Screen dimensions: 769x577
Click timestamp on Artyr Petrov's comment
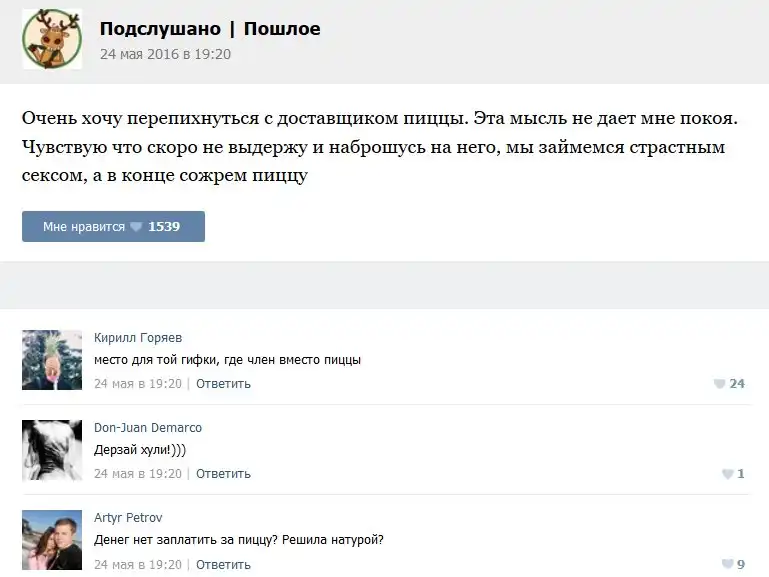138,565
